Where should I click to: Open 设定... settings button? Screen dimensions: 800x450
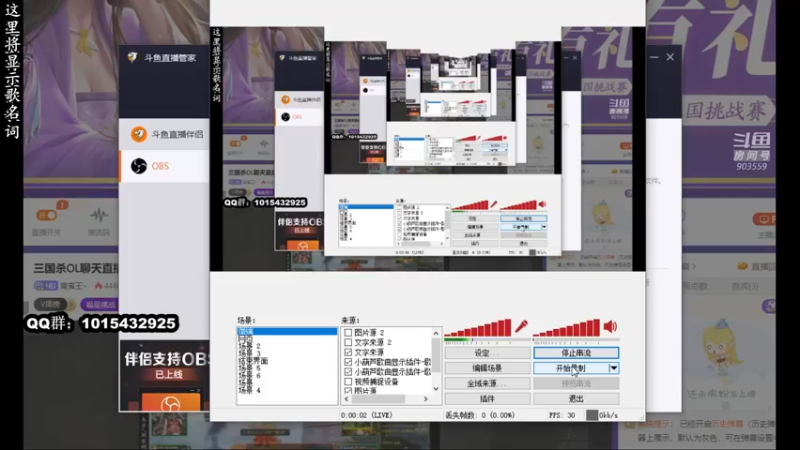[487, 353]
